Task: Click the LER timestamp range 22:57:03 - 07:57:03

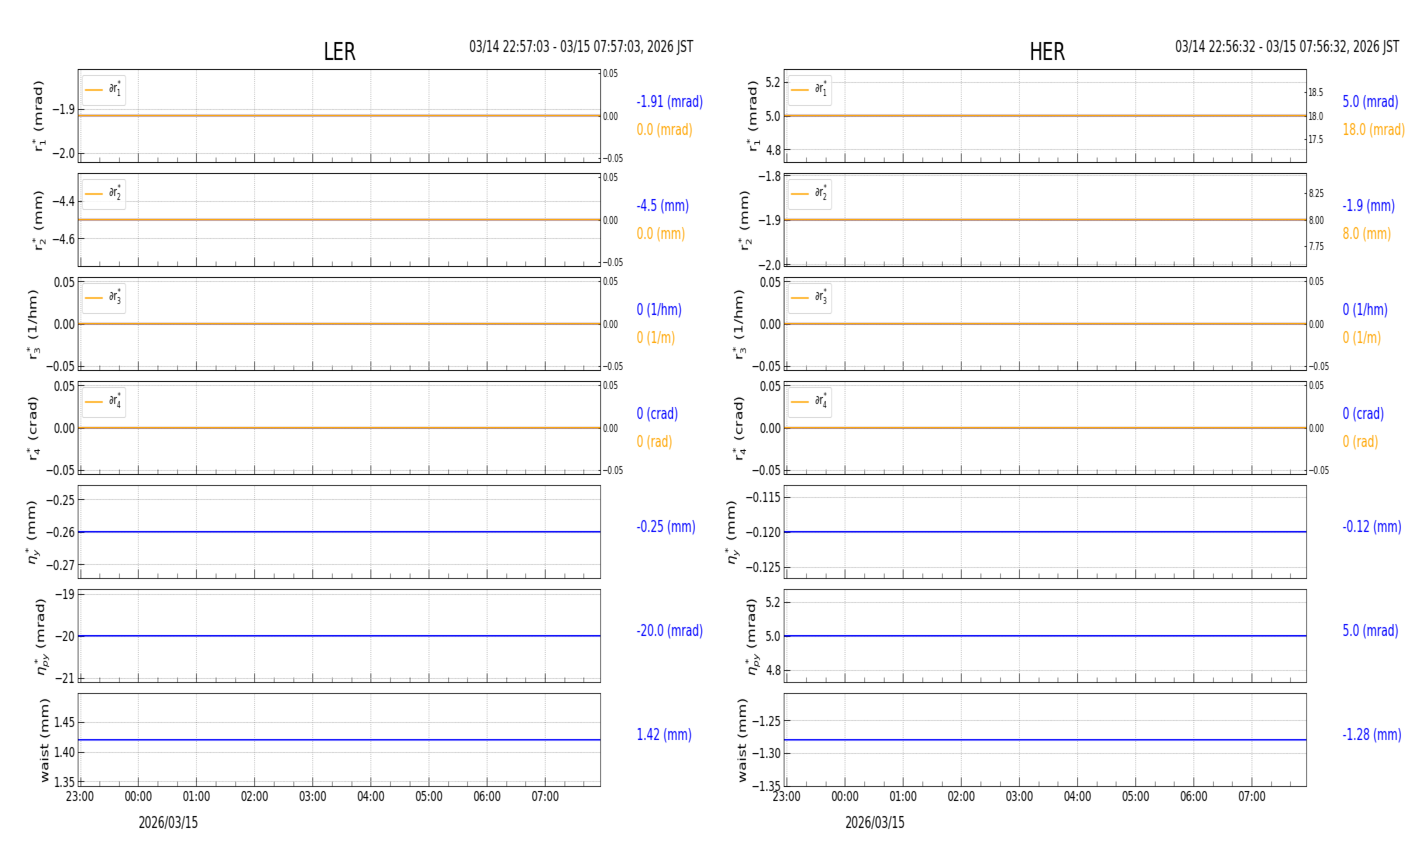Action: (x=581, y=47)
